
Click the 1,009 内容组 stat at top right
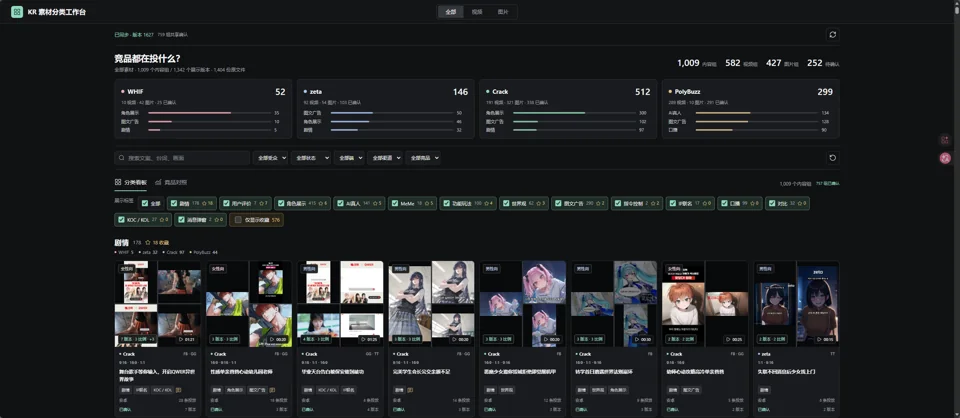click(697, 63)
